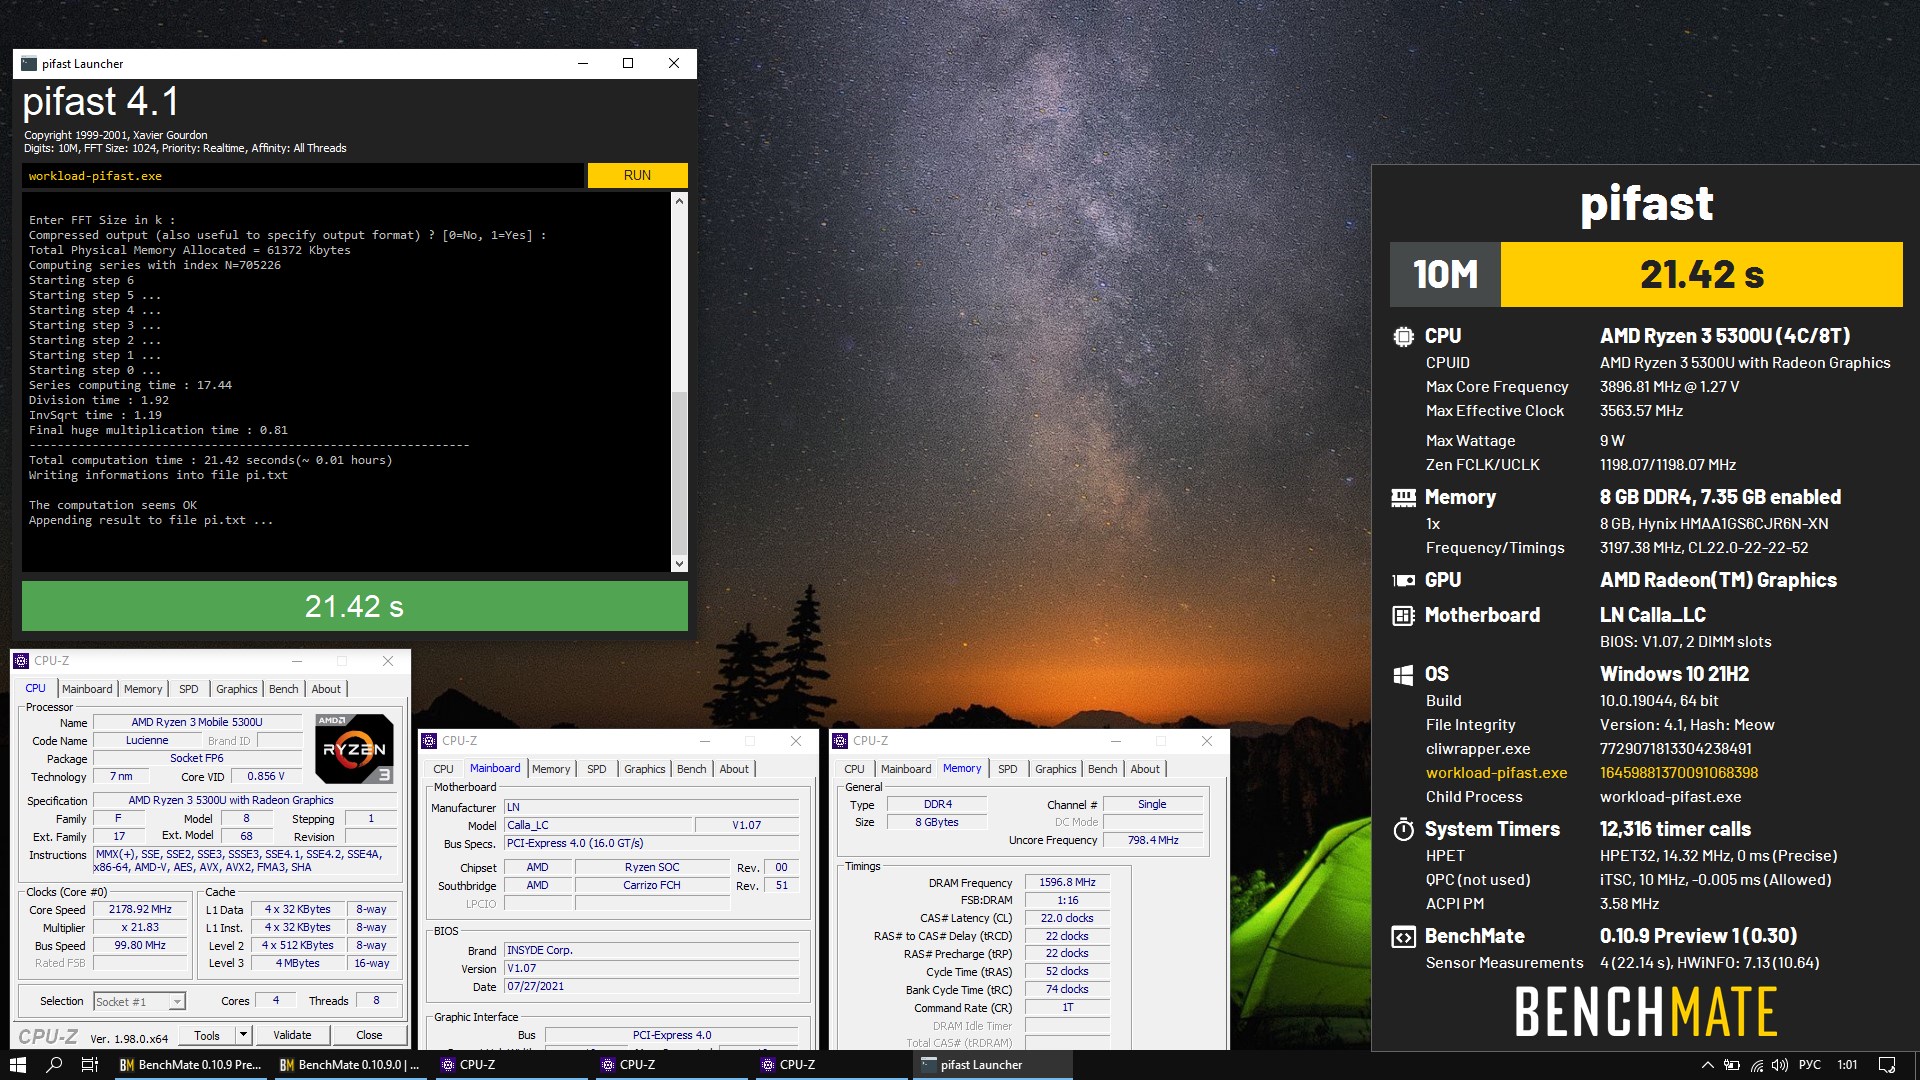Image resolution: width=1920 pixels, height=1080 pixels.
Task: Open the Windows Start menu
Action: [18, 1065]
